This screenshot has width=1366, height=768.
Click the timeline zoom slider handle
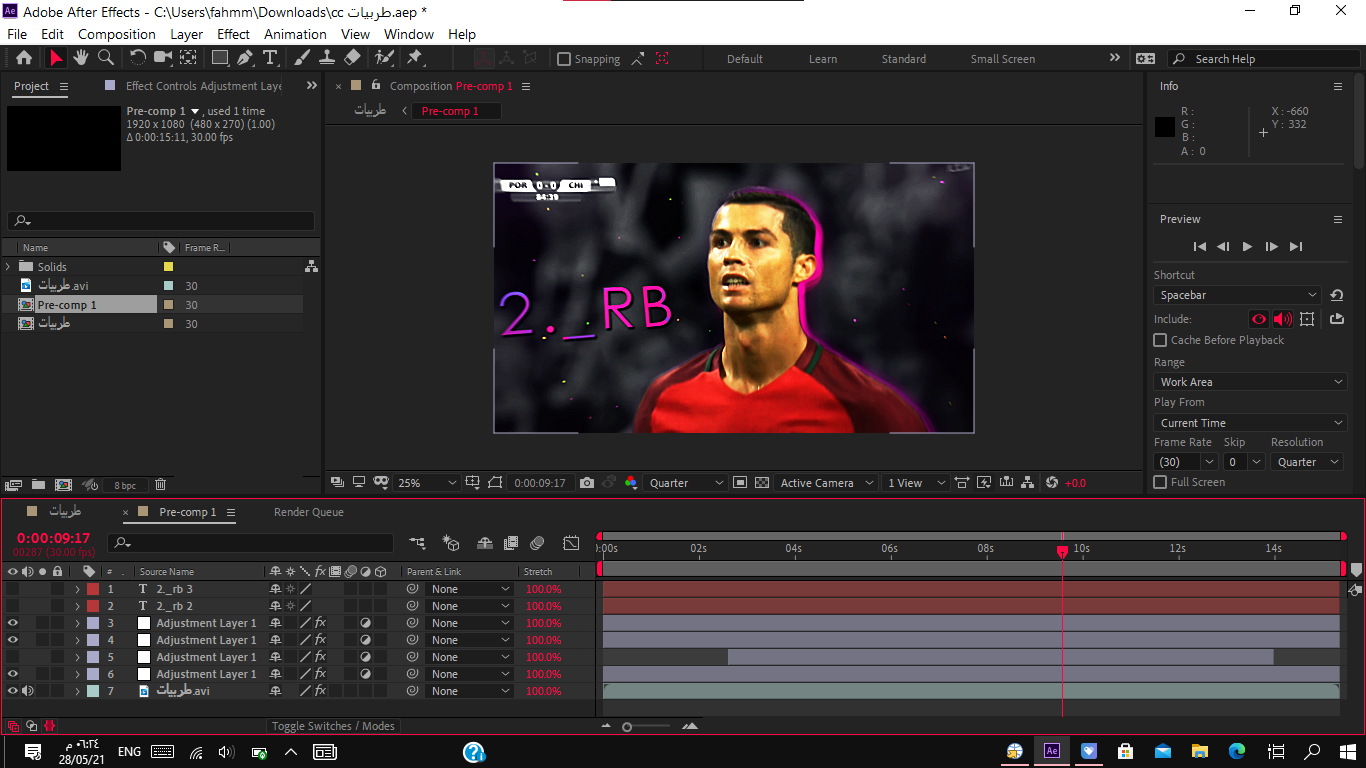[x=627, y=727]
